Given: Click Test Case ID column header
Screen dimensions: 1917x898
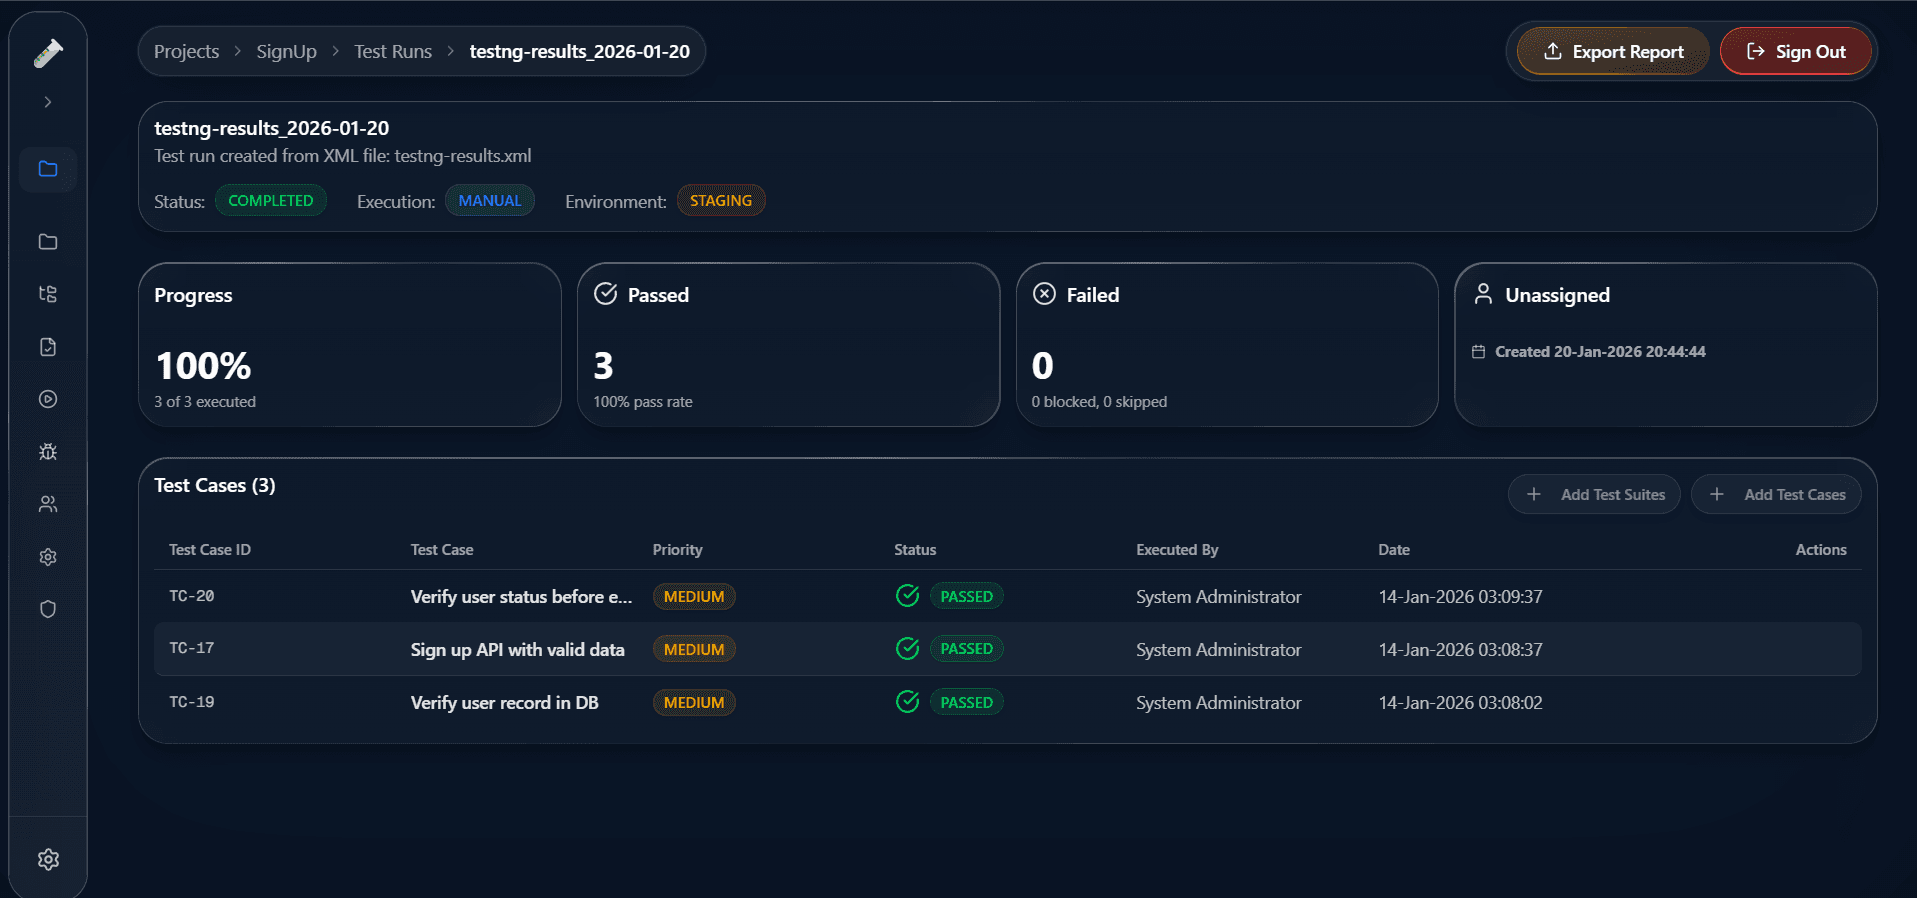Looking at the screenshot, I should 210,550.
